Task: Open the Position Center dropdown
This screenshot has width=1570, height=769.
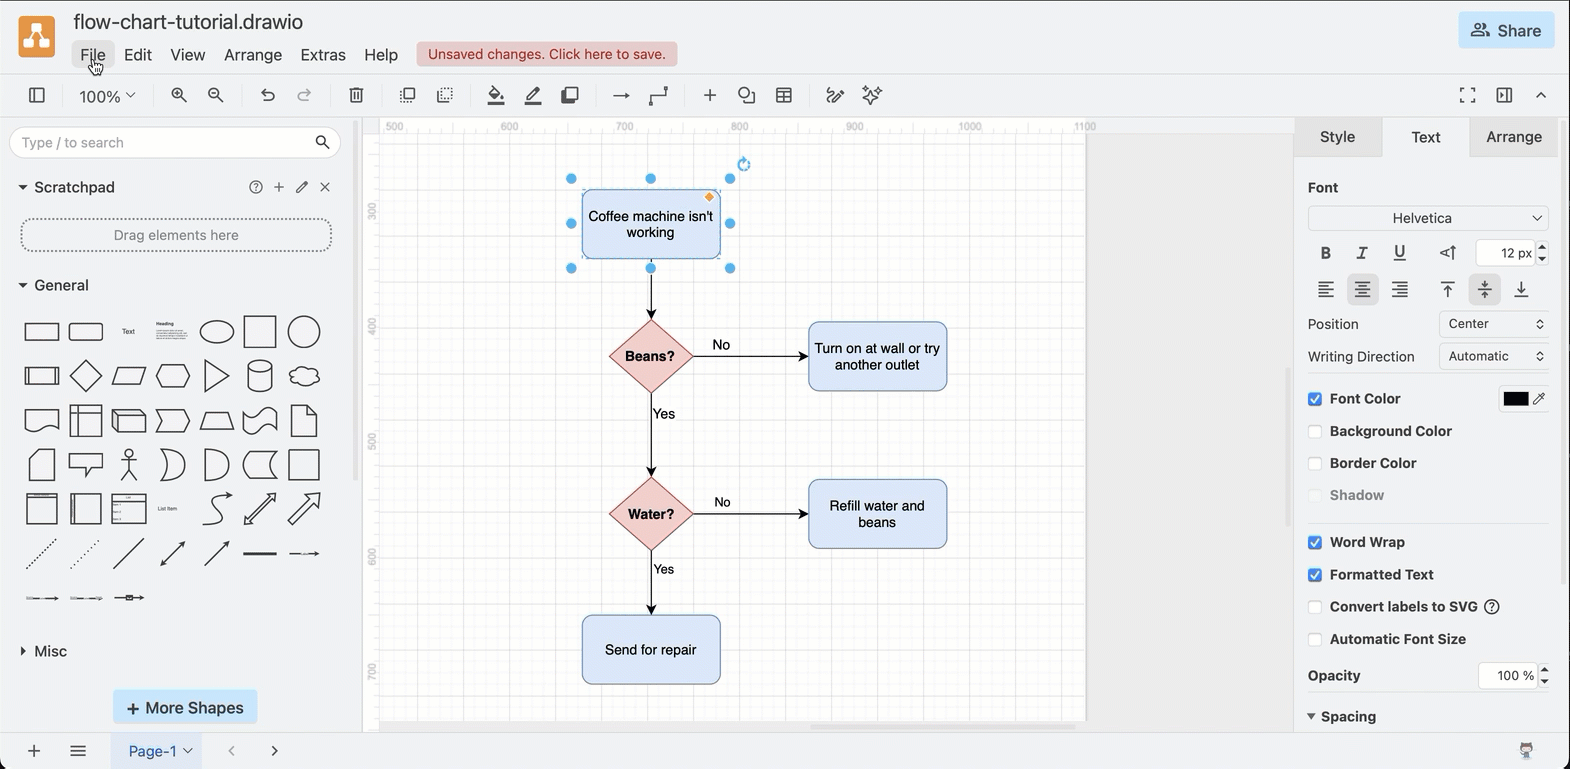Action: 1494,324
